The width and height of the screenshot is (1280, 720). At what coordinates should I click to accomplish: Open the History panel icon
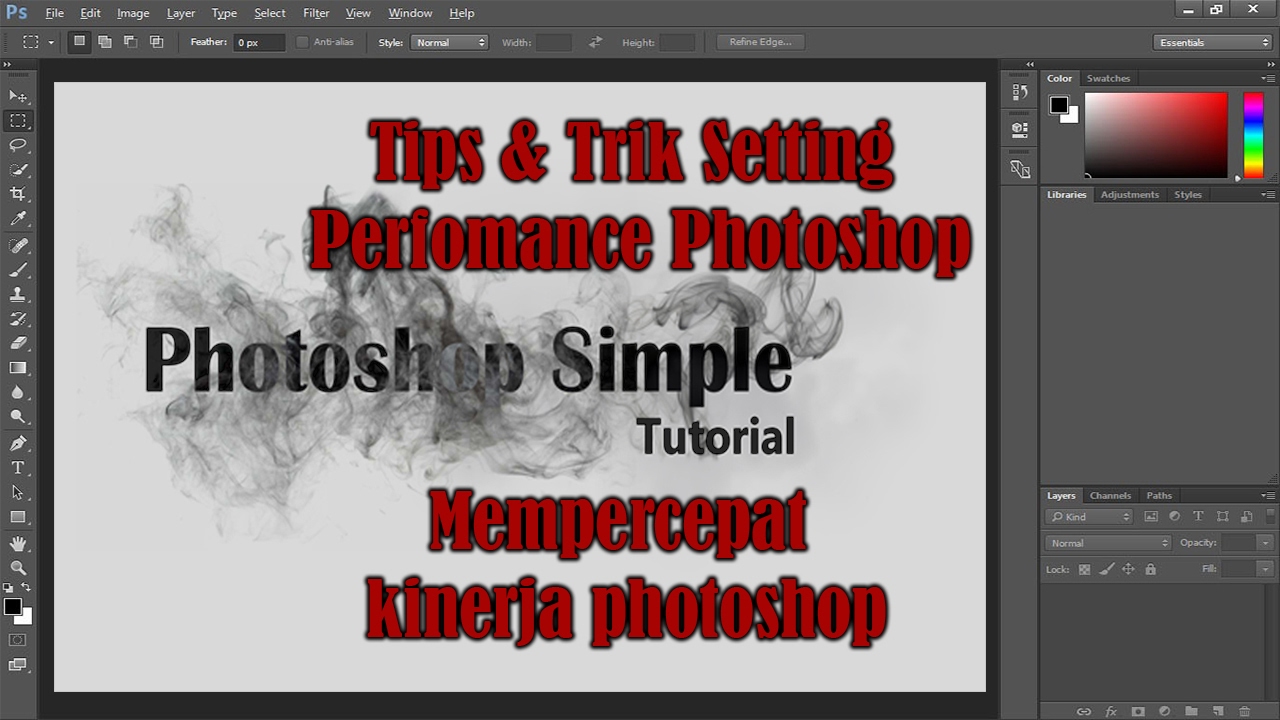click(x=1020, y=93)
